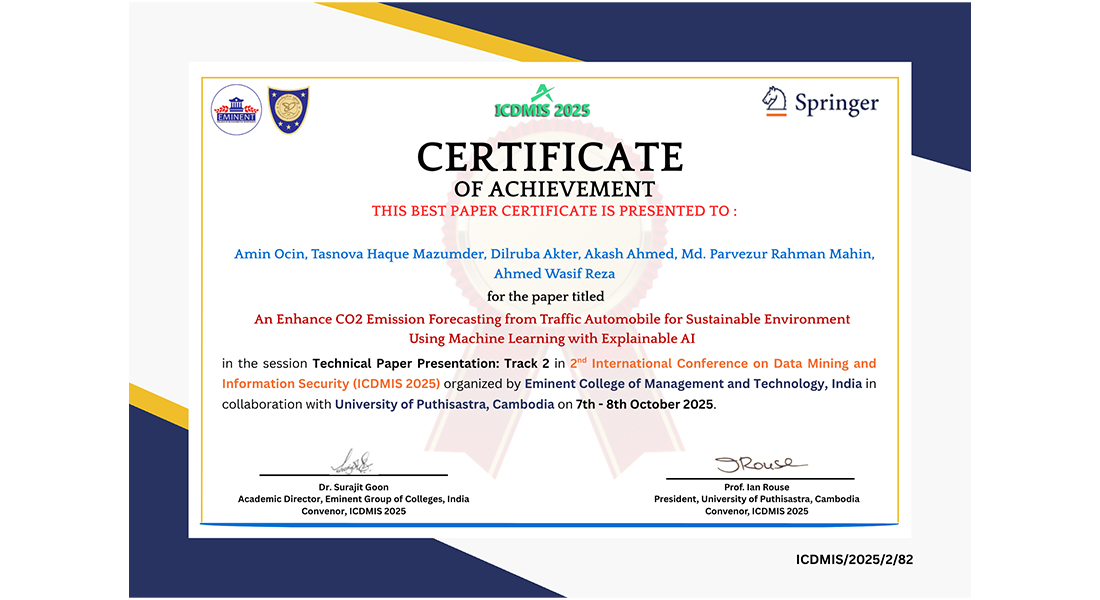Image resolution: width=1100 pixels, height=600 pixels.
Task: Click the blue shield crest emblem
Action: point(289,110)
